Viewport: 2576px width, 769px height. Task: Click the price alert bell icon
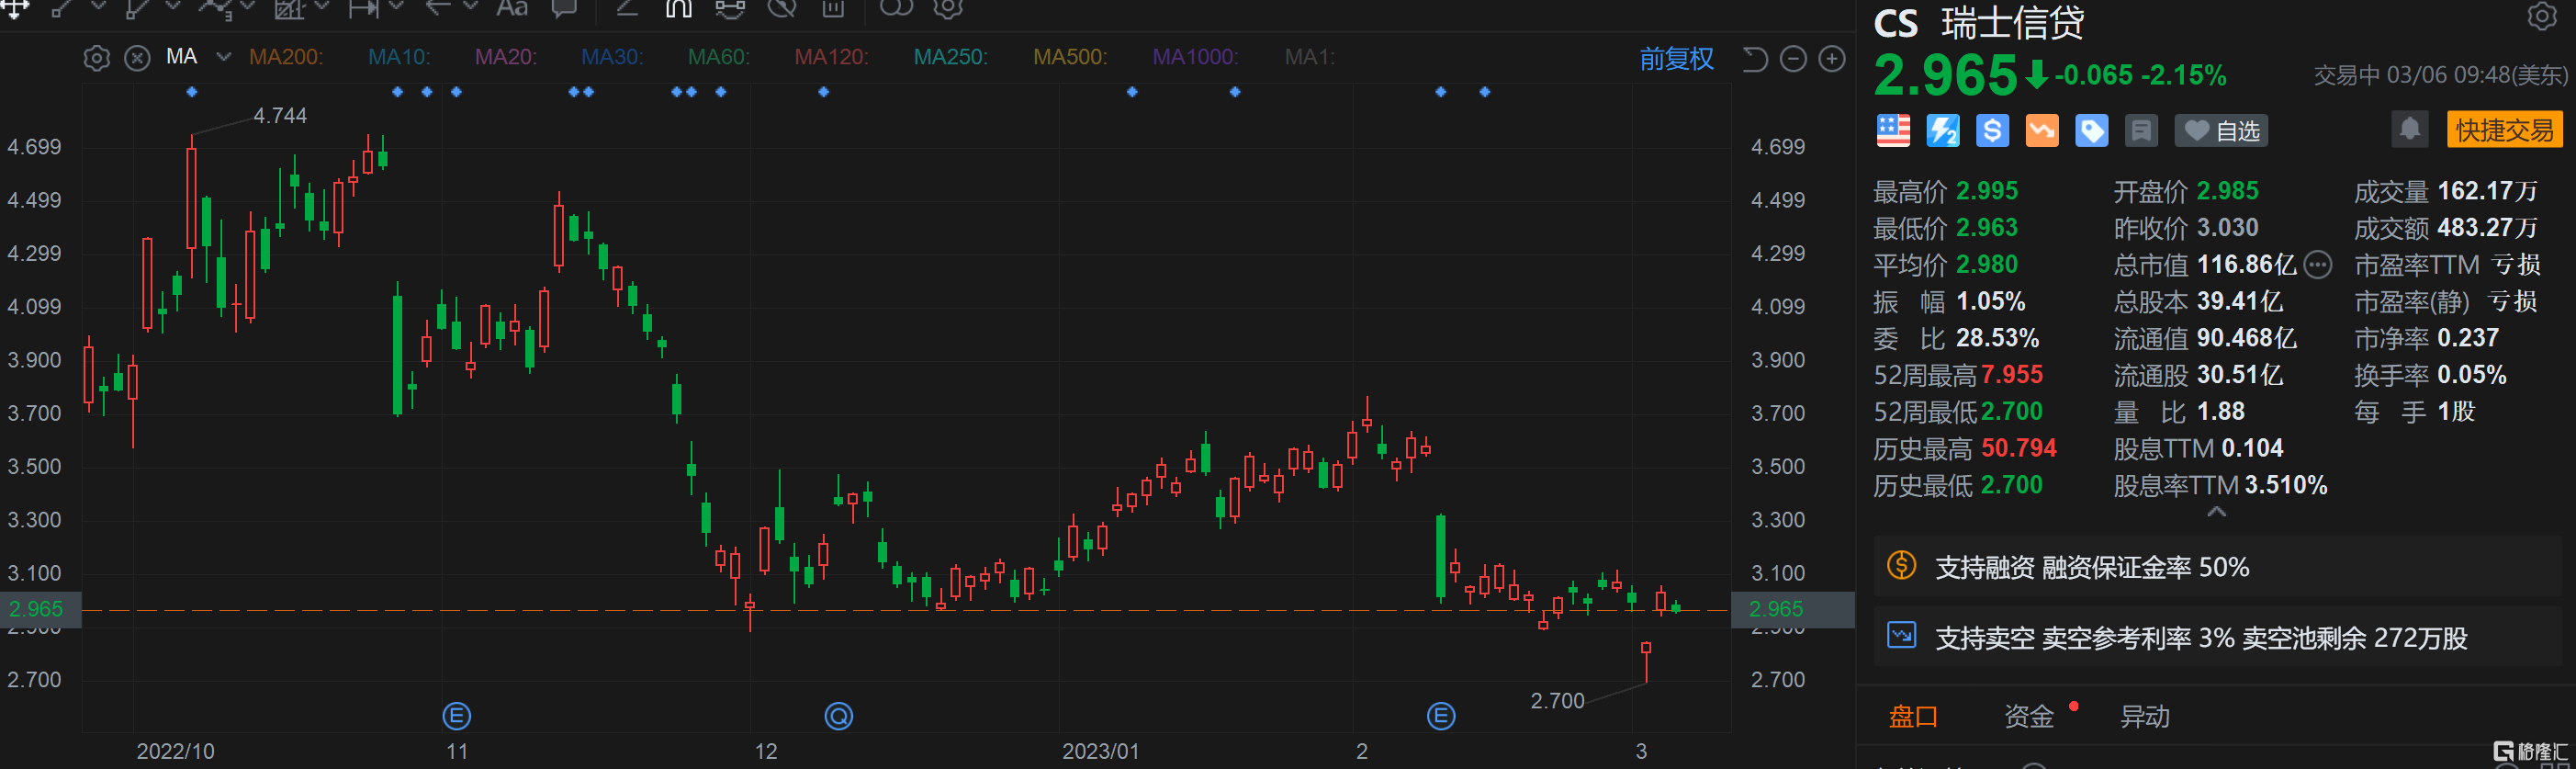[x=2409, y=130]
